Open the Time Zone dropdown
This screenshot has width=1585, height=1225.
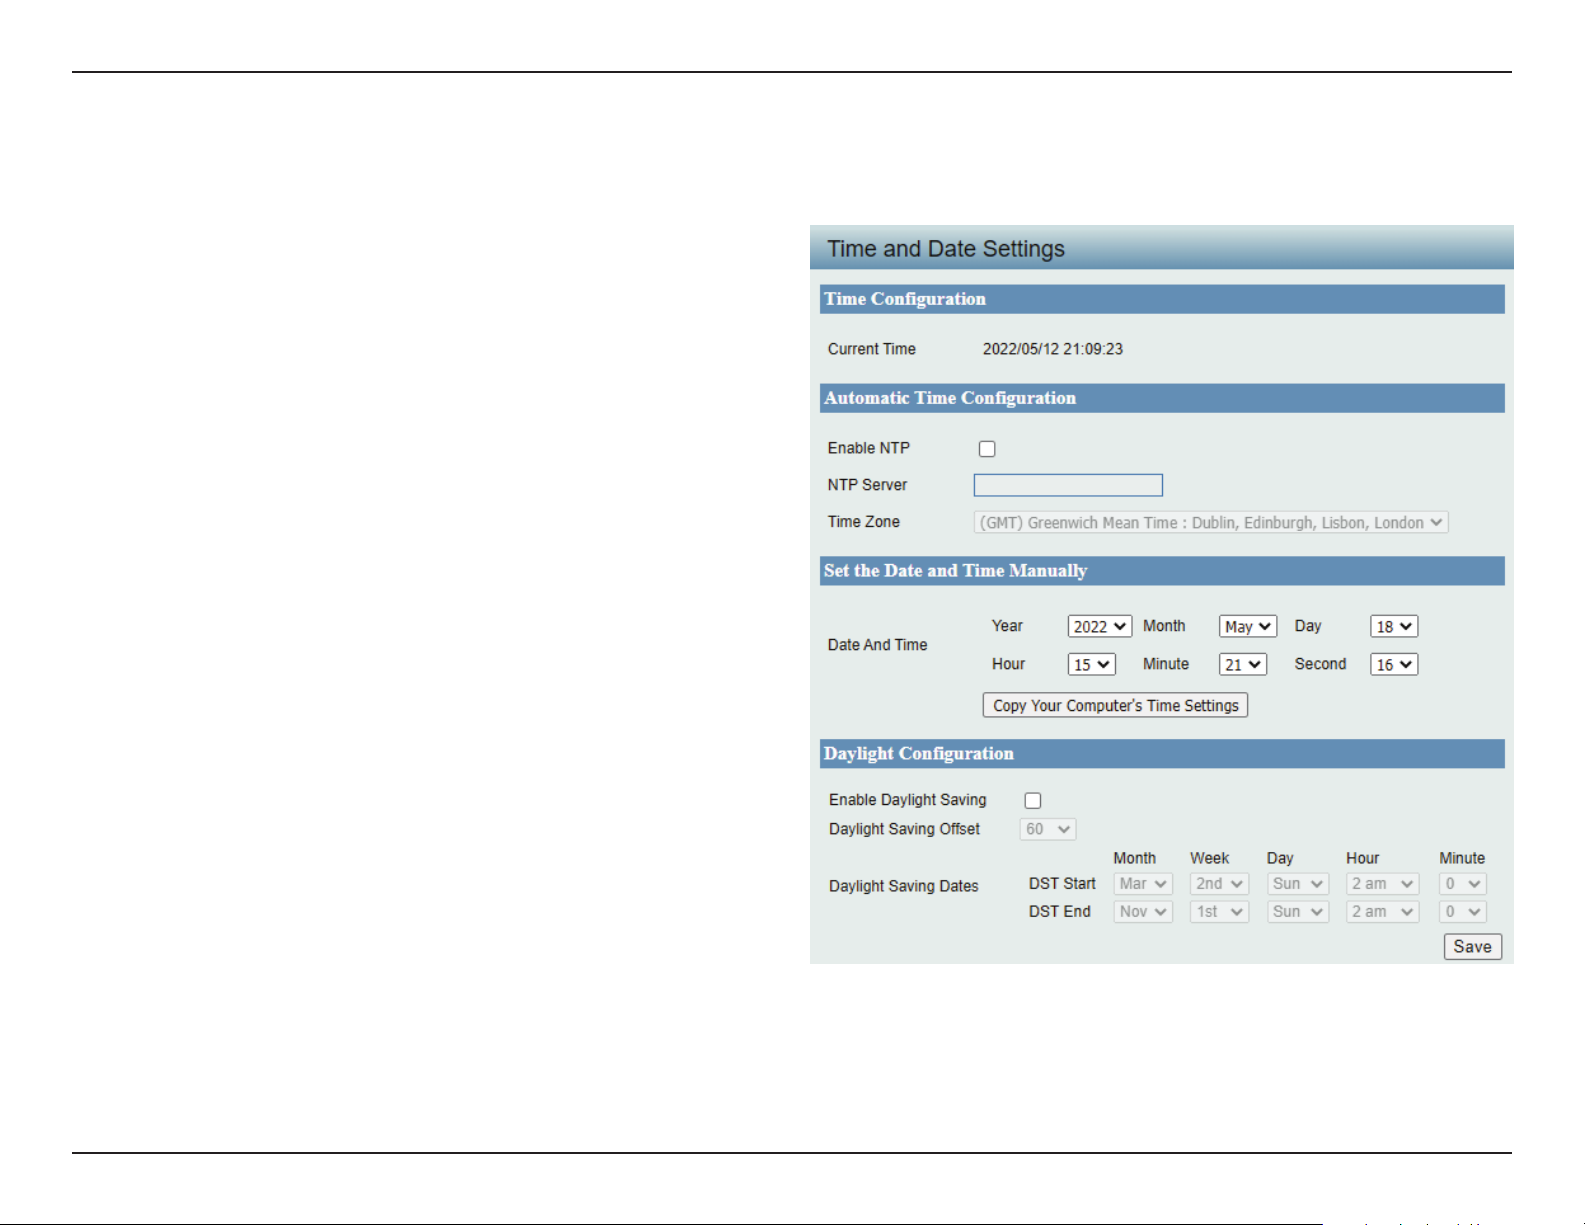(1211, 522)
